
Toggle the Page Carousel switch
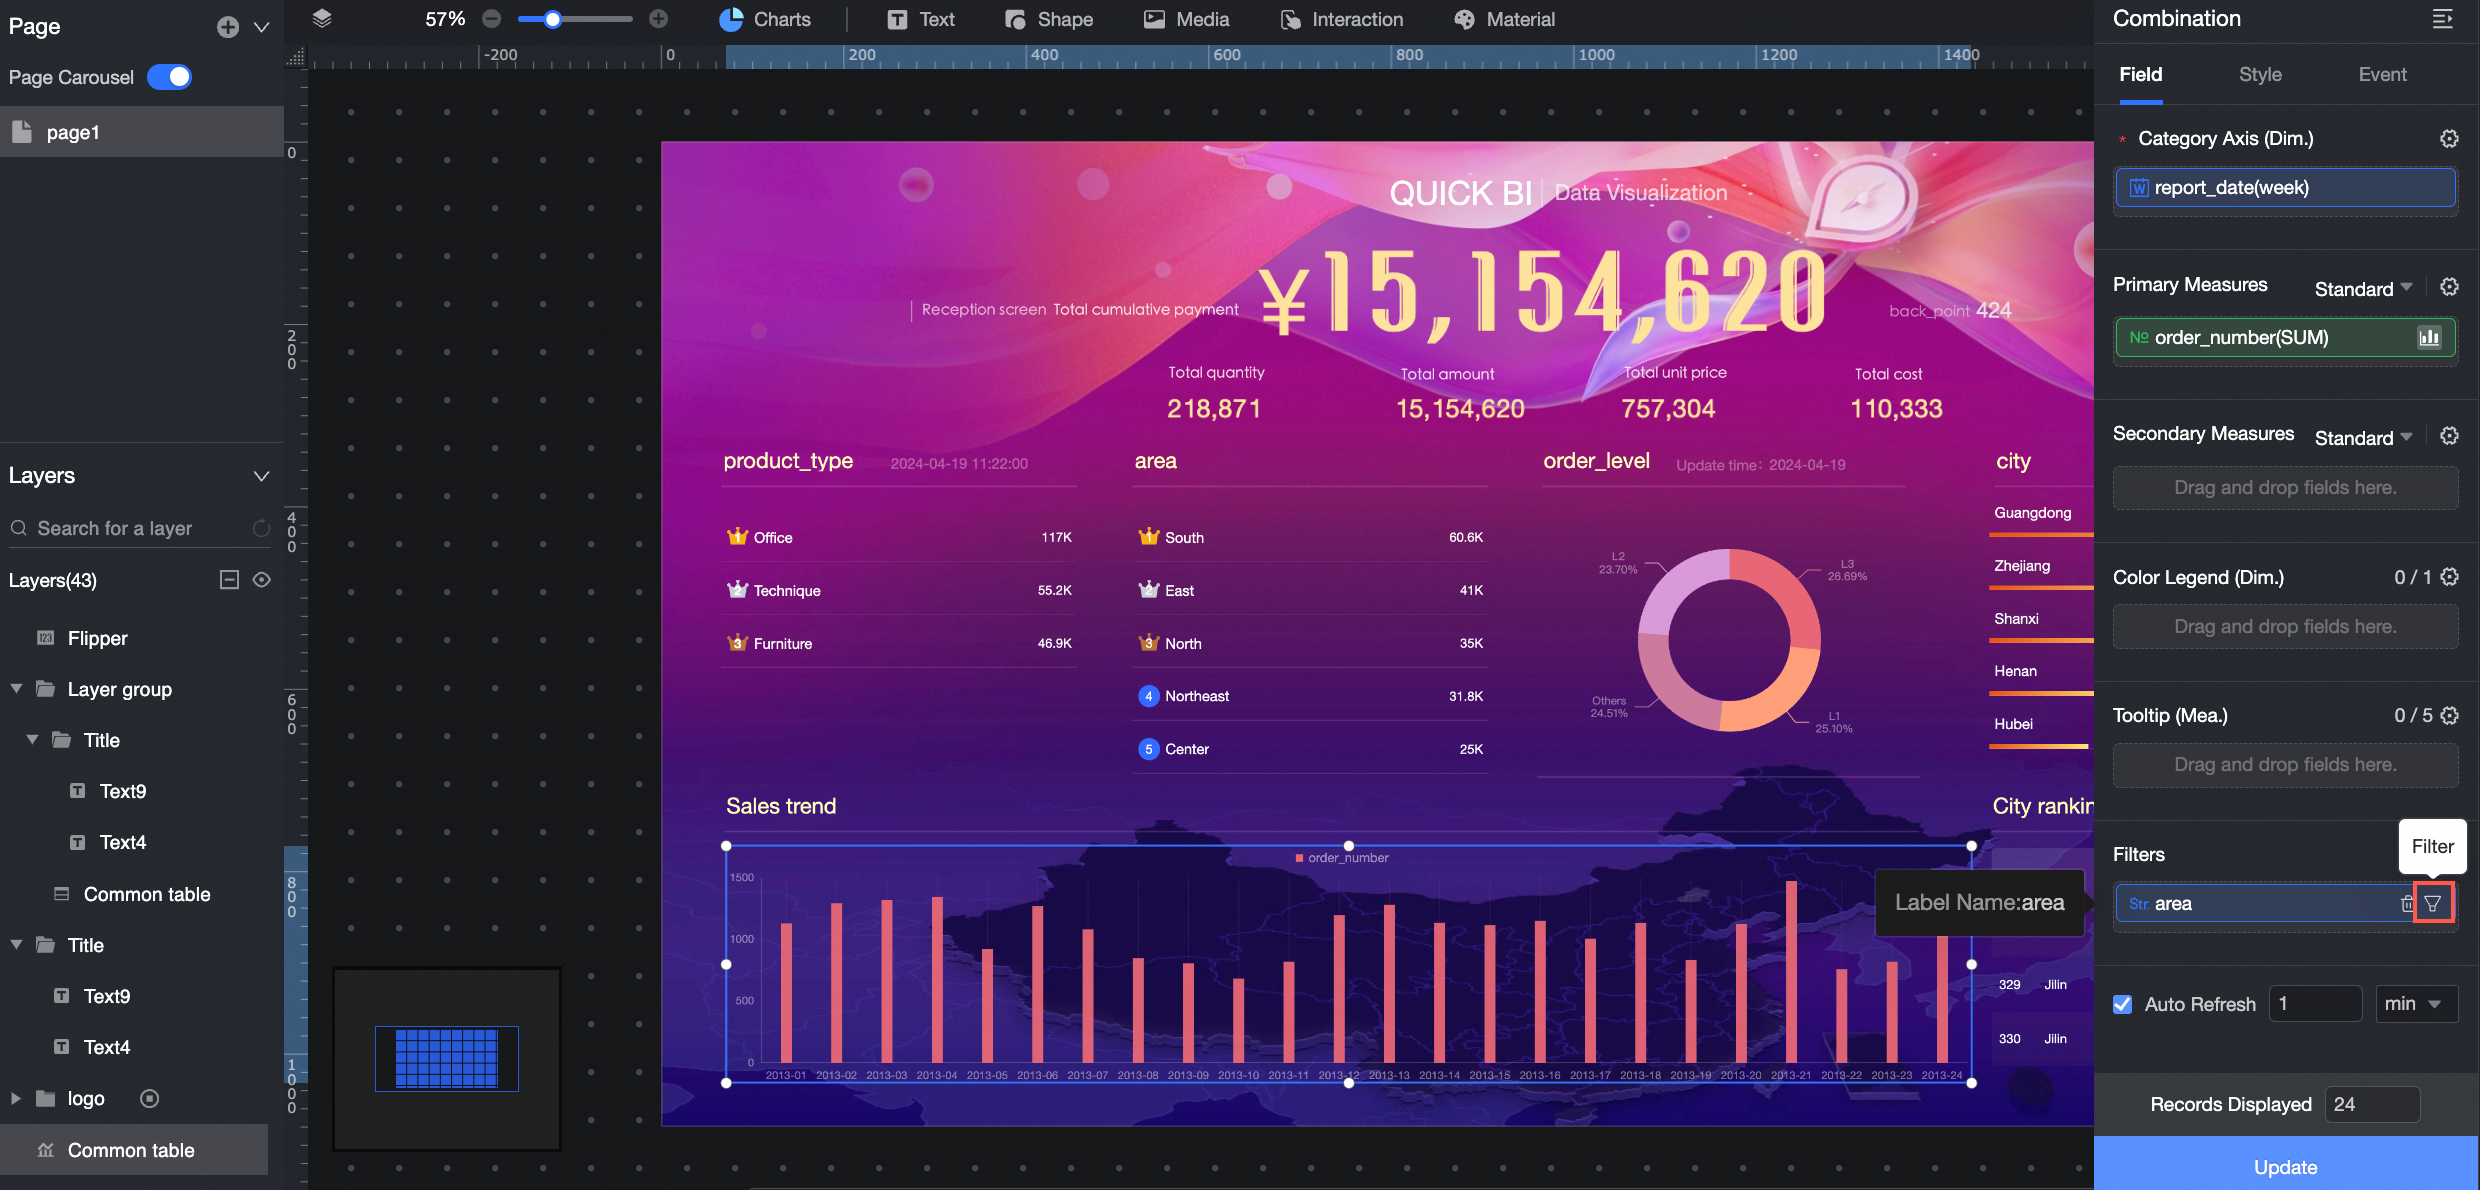(x=170, y=77)
